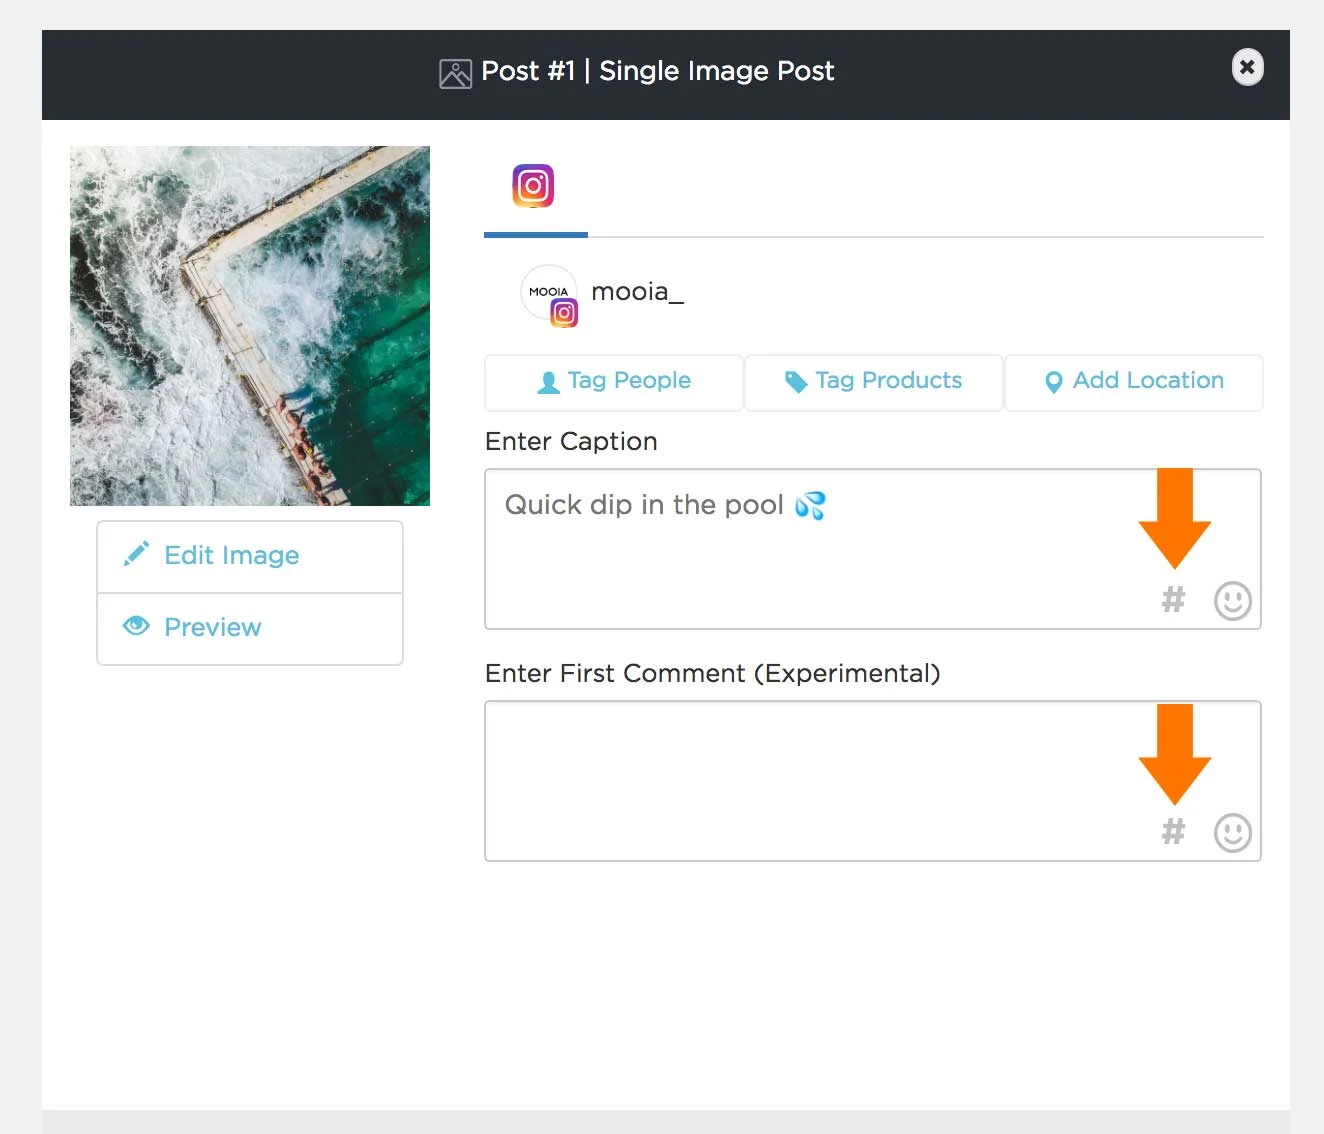Screen dimensions: 1324x1134
Task: Click the blue progress bar under the Instagram icon
Action: [536, 234]
